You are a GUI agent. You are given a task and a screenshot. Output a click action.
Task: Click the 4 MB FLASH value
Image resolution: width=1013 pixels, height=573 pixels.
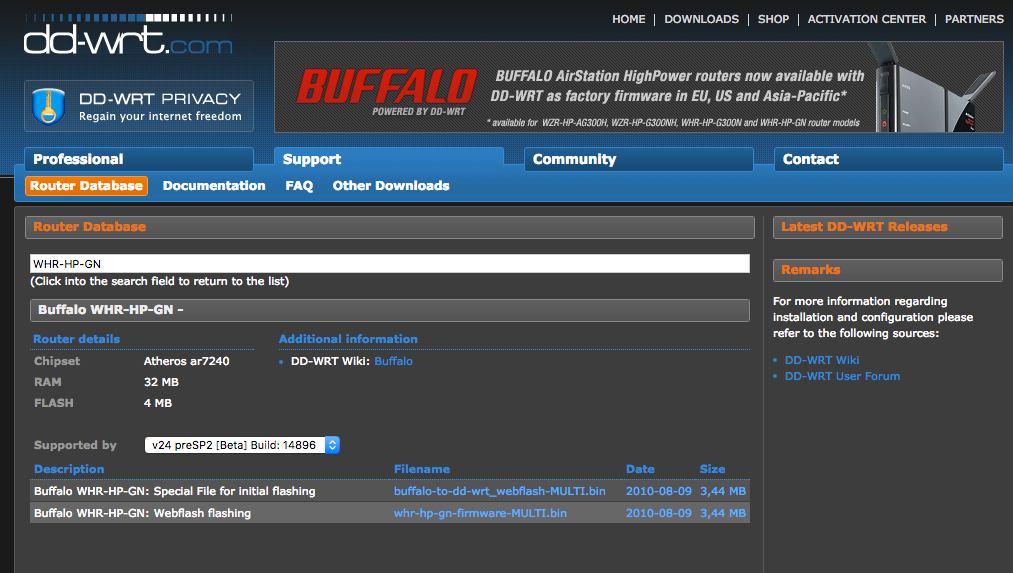[x=158, y=403]
